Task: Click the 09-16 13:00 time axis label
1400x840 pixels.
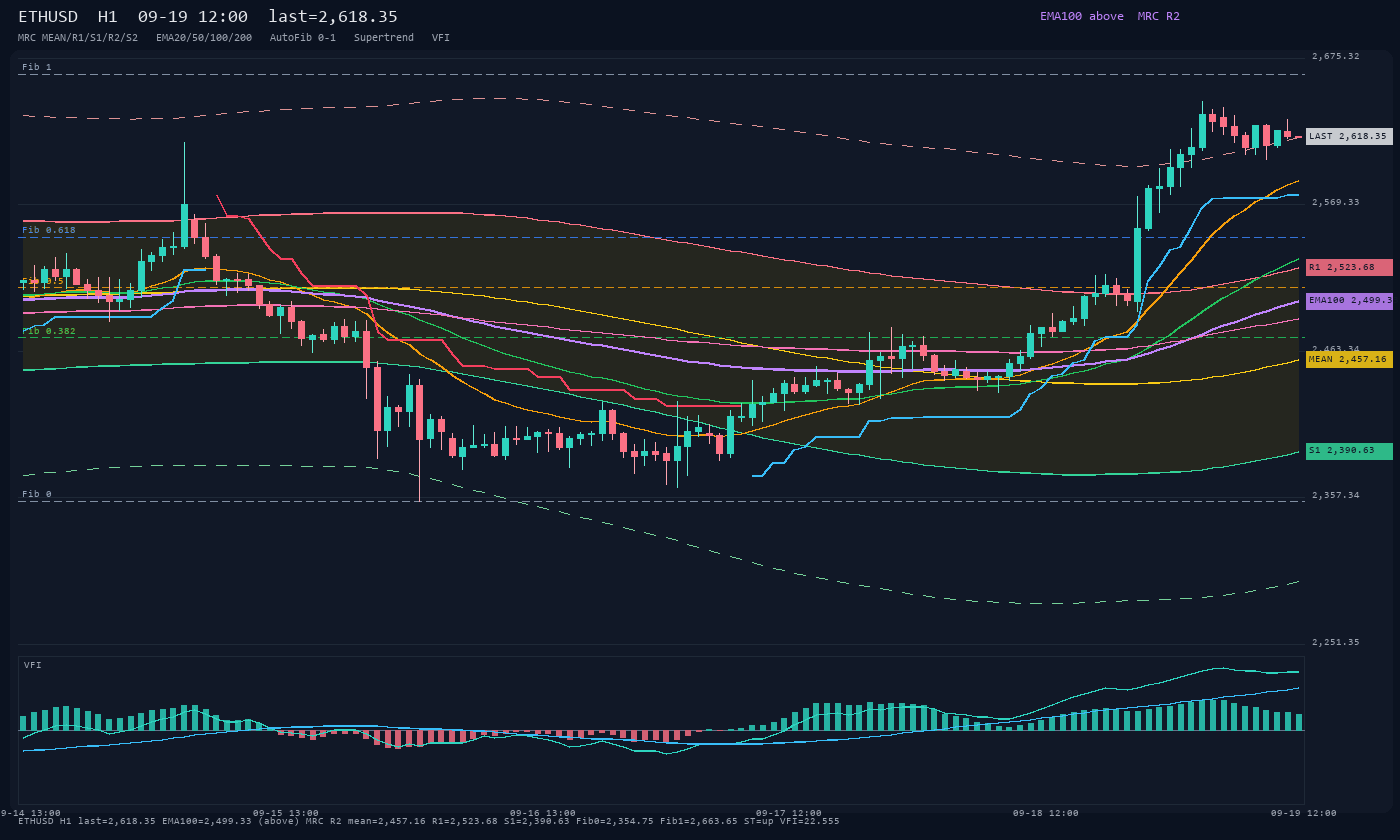Action: (543, 813)
